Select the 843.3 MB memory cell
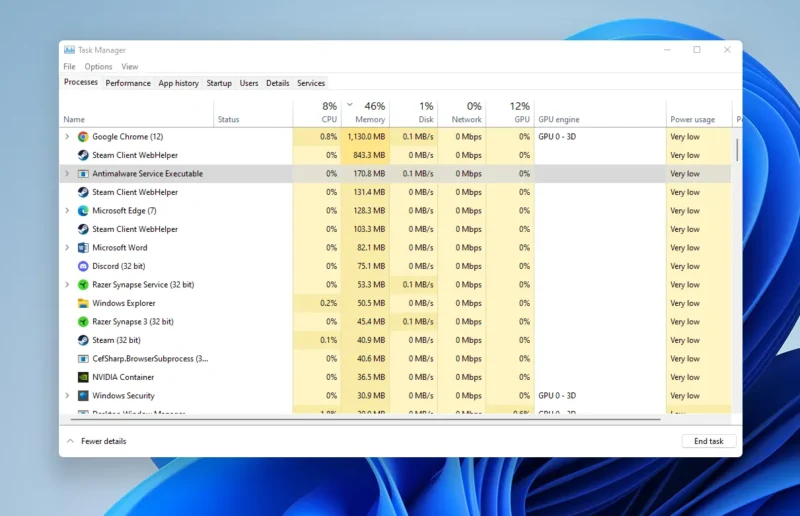 pyautogui.click(x=366, y=155)
